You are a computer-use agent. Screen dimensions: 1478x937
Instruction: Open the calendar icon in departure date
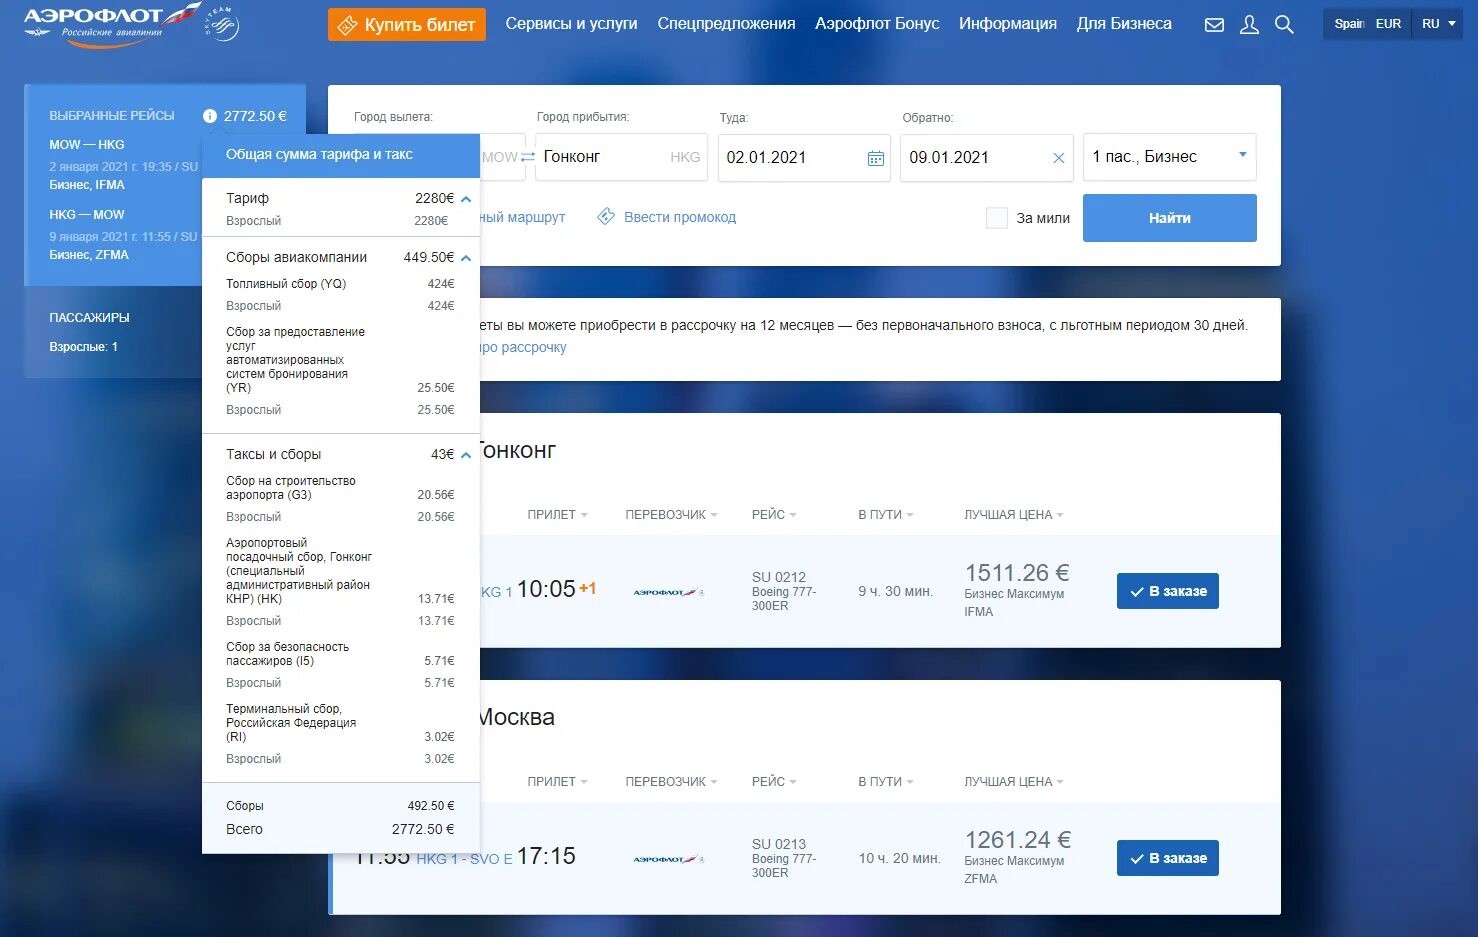[x=875, y=158]
